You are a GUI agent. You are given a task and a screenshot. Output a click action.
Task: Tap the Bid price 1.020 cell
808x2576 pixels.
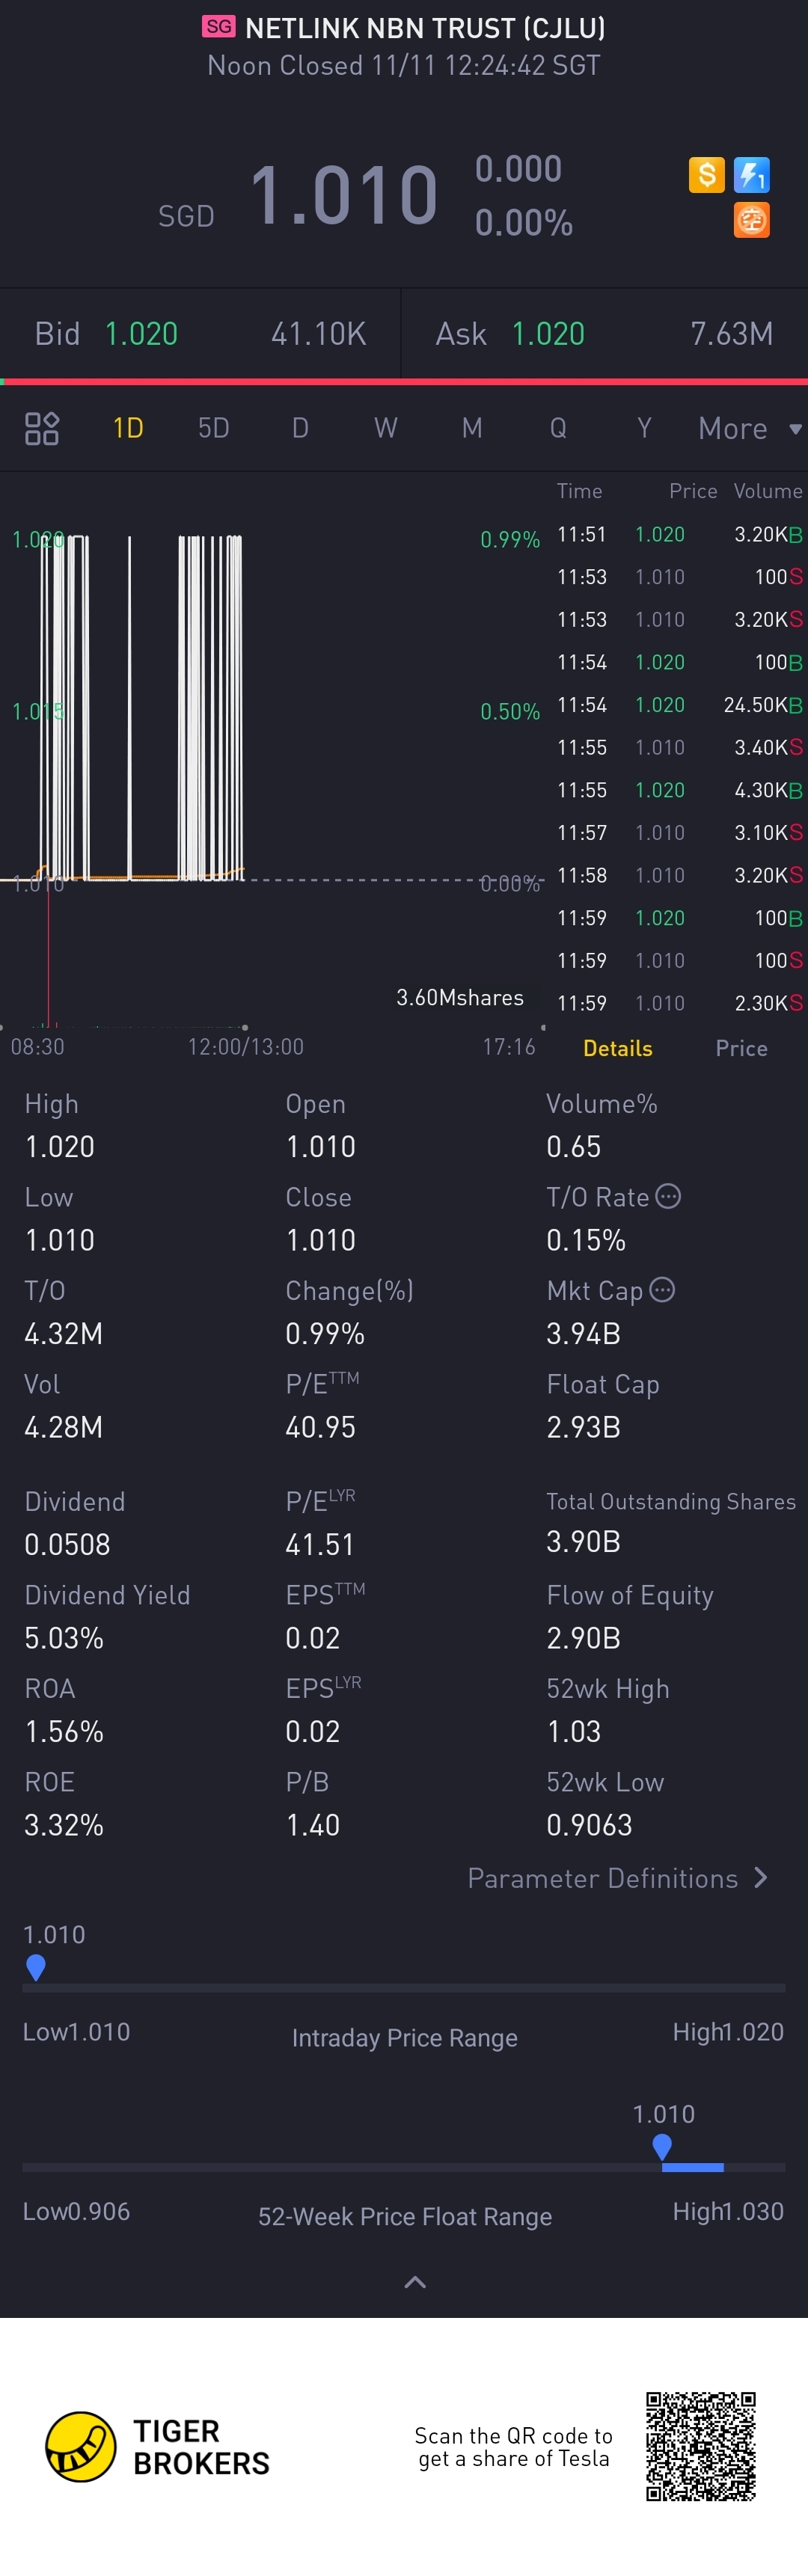141,334
